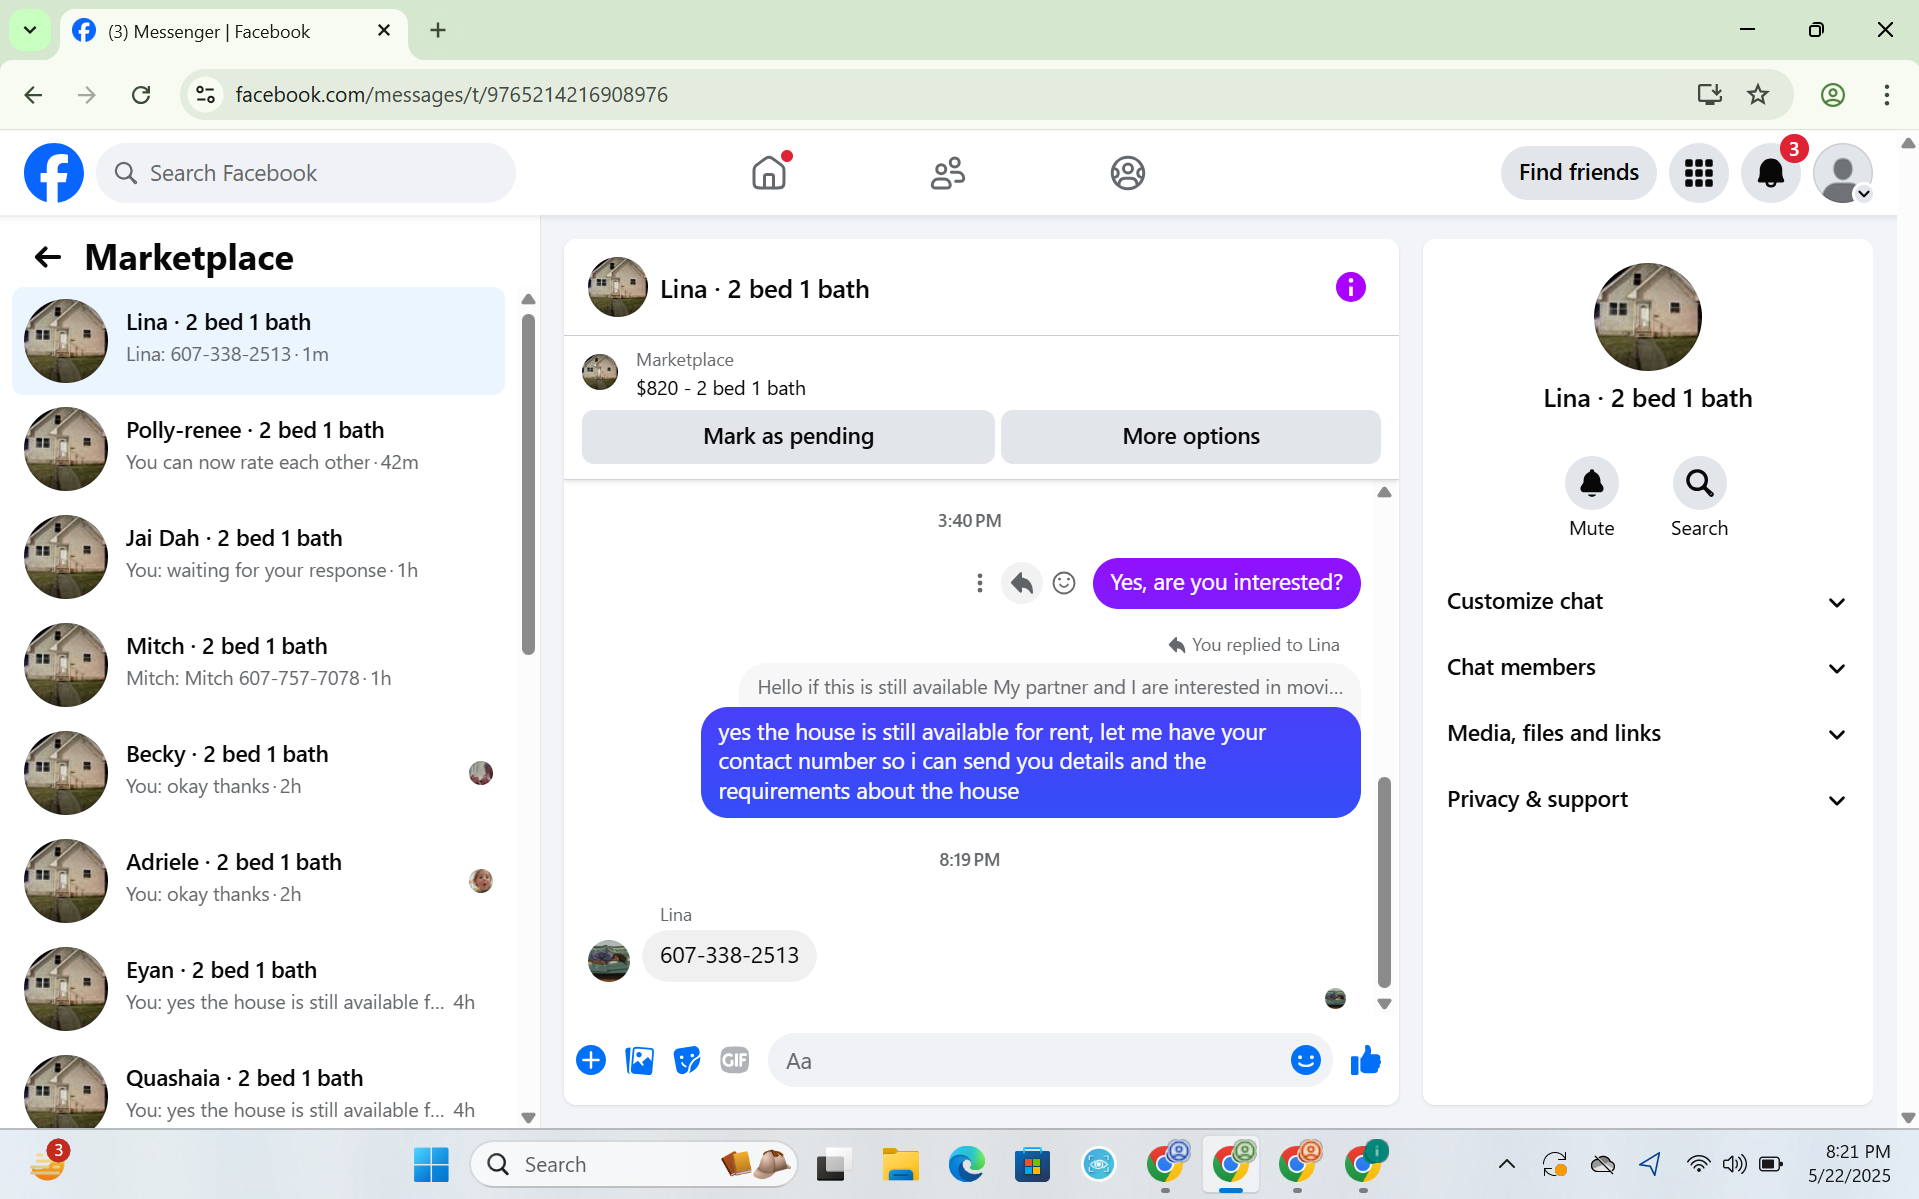
Task: Open the Windows Start menu
Action: [431, 1164]
